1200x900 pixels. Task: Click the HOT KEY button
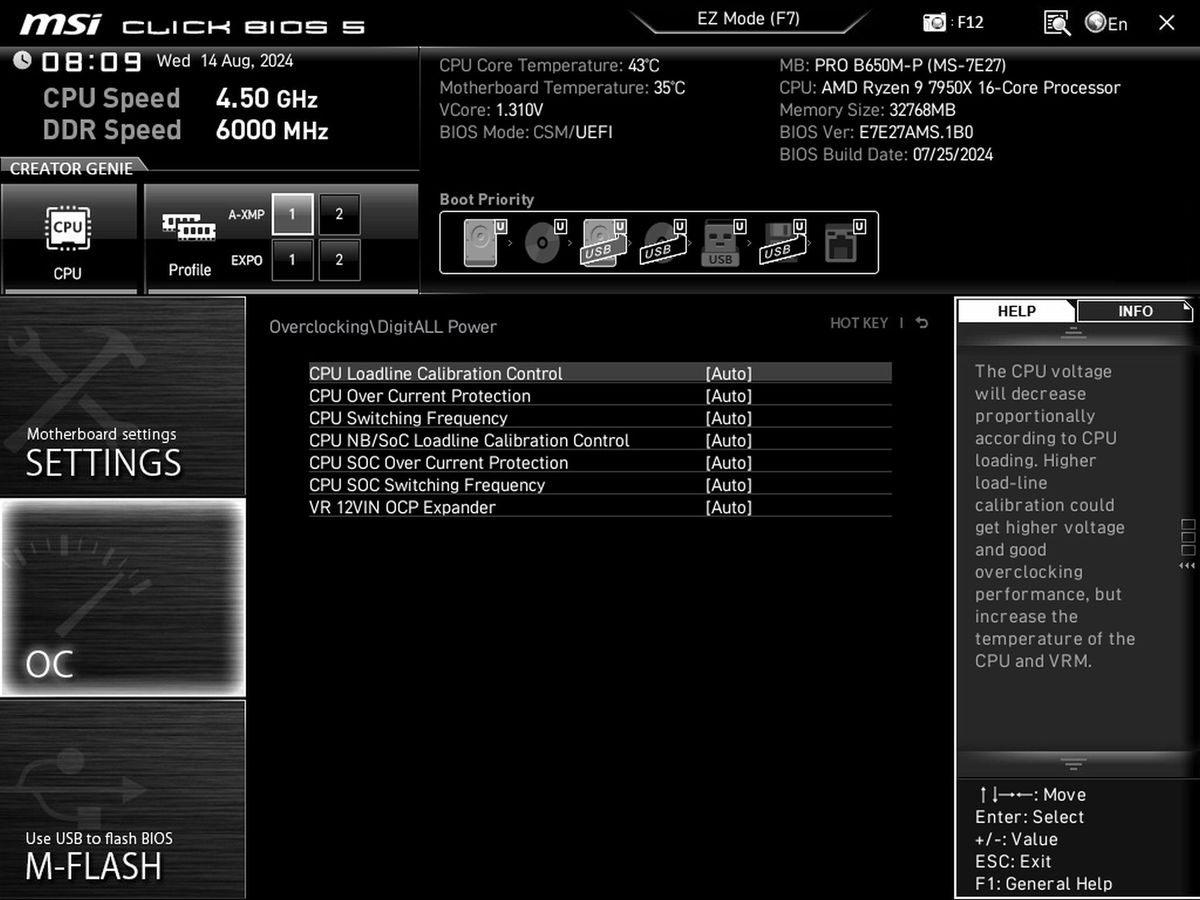(859, 323)
